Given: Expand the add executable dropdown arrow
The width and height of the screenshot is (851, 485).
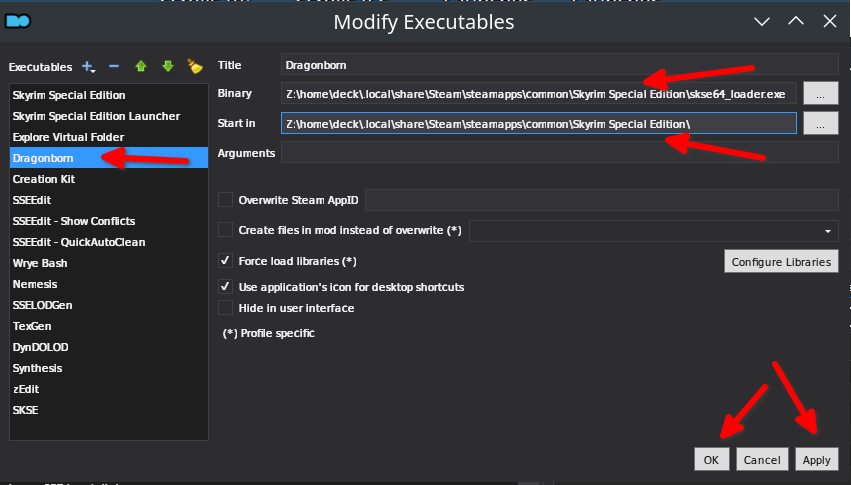Looking at the screenshot, I should pos(94,70).
